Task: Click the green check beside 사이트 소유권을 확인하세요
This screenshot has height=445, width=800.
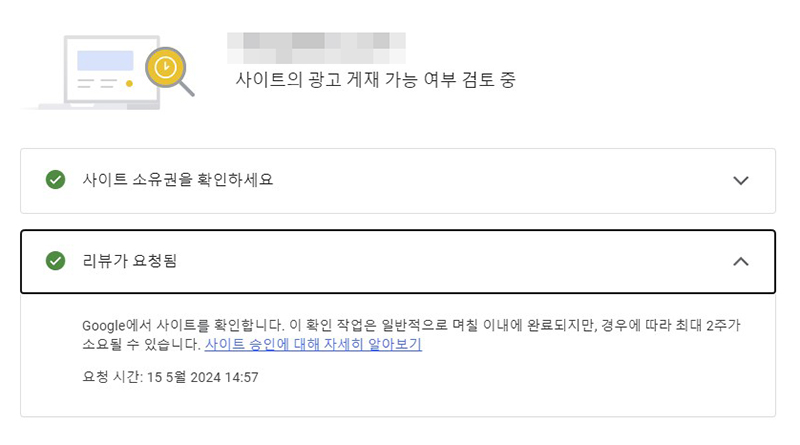Action: (56, 180)
